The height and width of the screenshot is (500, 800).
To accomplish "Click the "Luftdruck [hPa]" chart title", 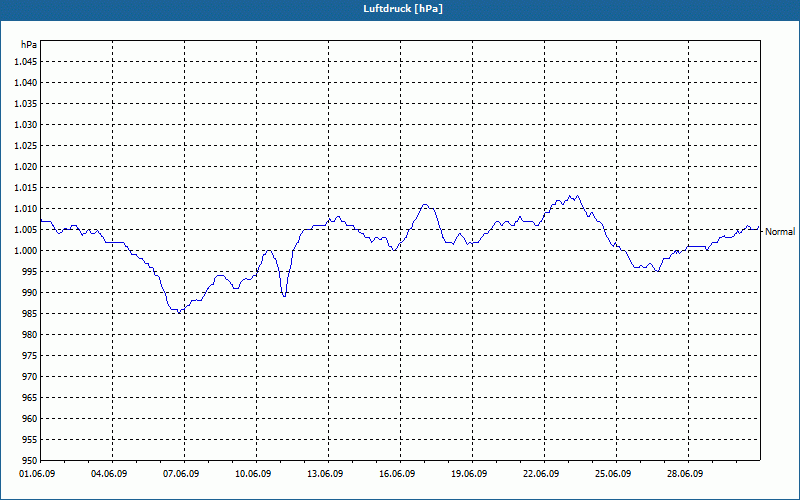I will (x=403, y=9).
